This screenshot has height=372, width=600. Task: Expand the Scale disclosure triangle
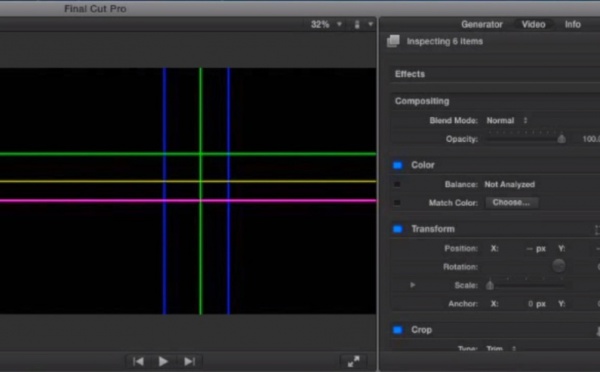pyautogui.click(x=412, y=285)
